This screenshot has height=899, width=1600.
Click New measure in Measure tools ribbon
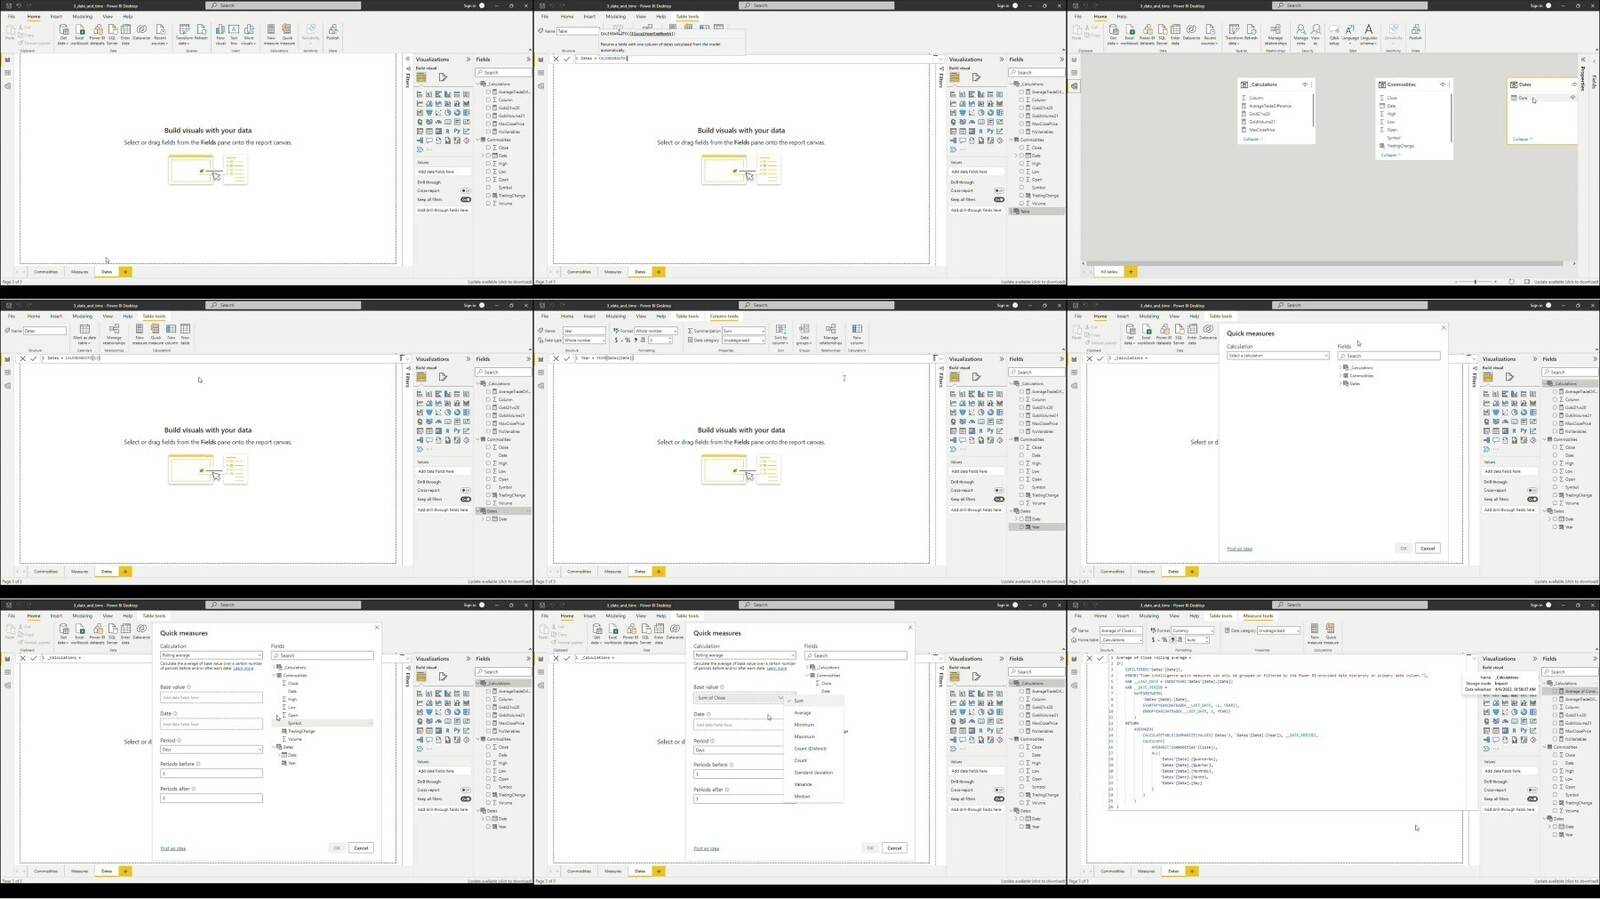(1313, 633)
